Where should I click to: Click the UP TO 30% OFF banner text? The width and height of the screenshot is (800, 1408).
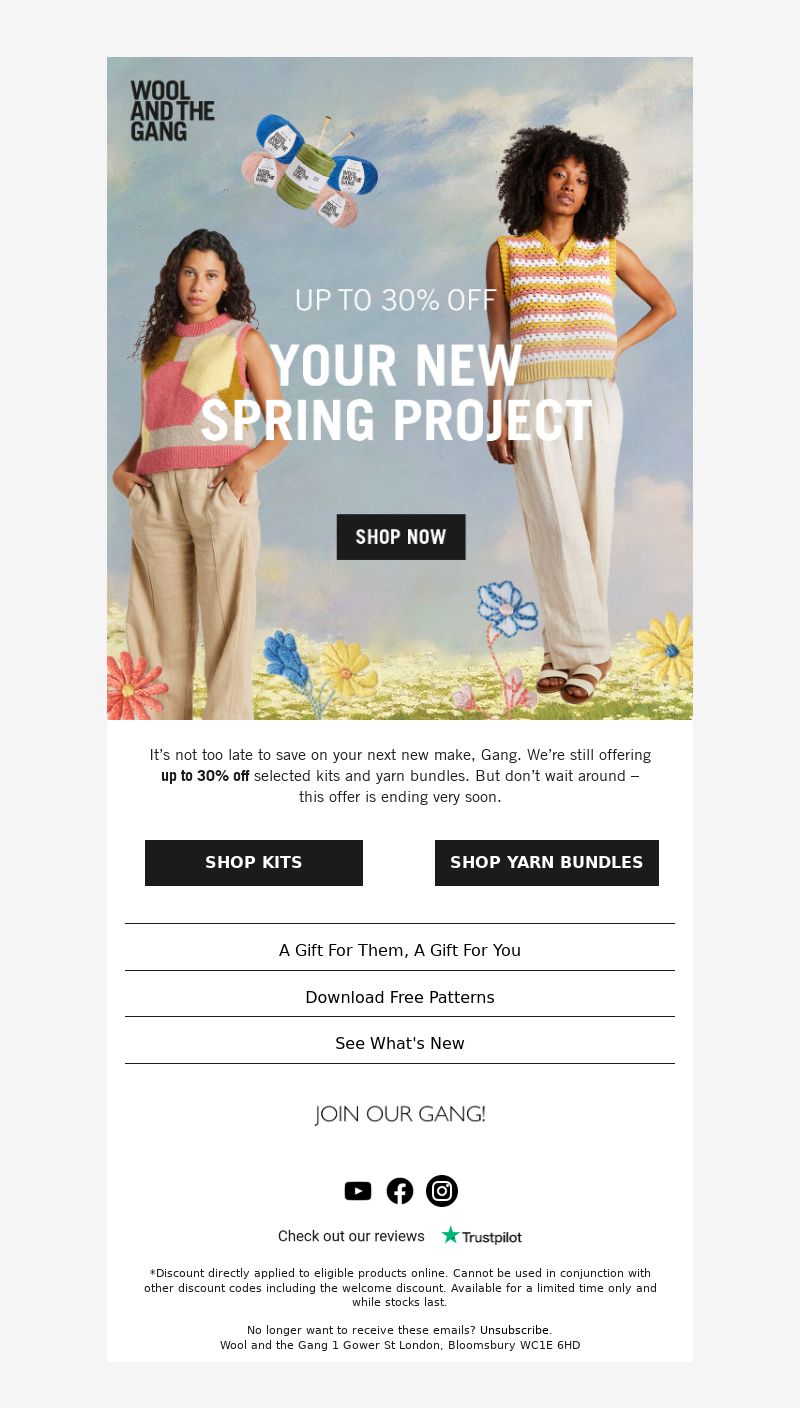click(396, 299)
